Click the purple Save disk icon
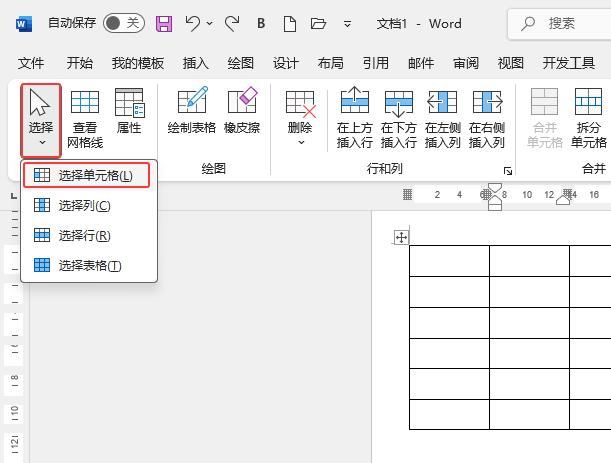 (x=164, y=24)
